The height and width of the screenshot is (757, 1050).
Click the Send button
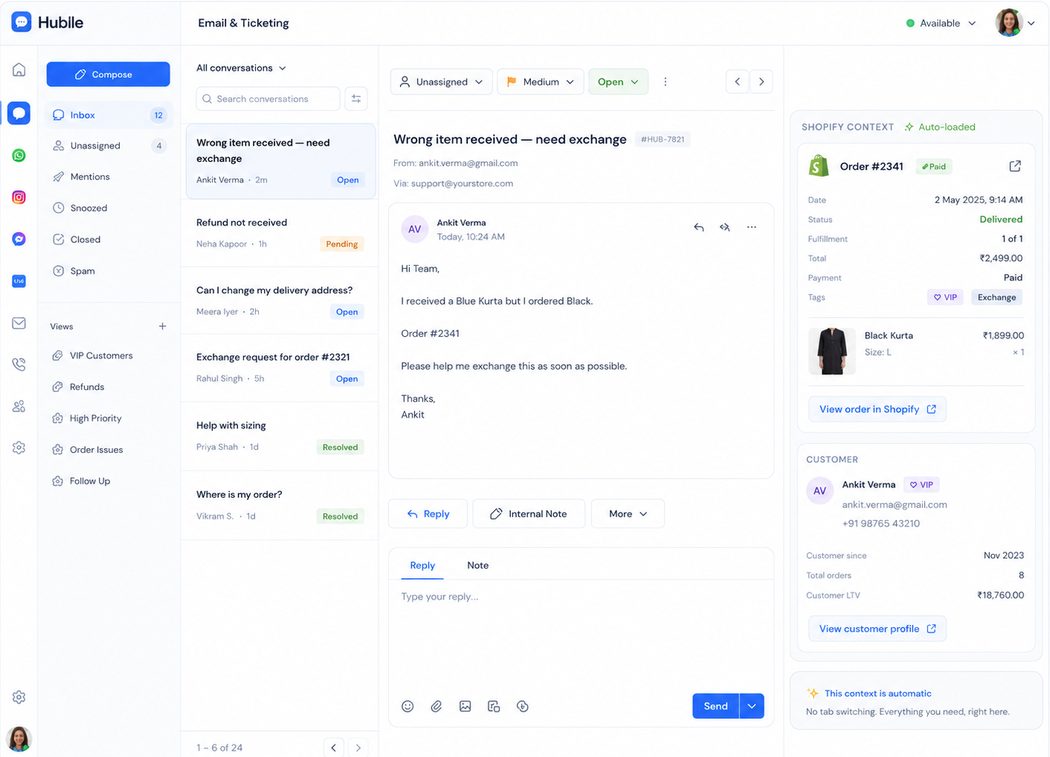coord(715,706)
